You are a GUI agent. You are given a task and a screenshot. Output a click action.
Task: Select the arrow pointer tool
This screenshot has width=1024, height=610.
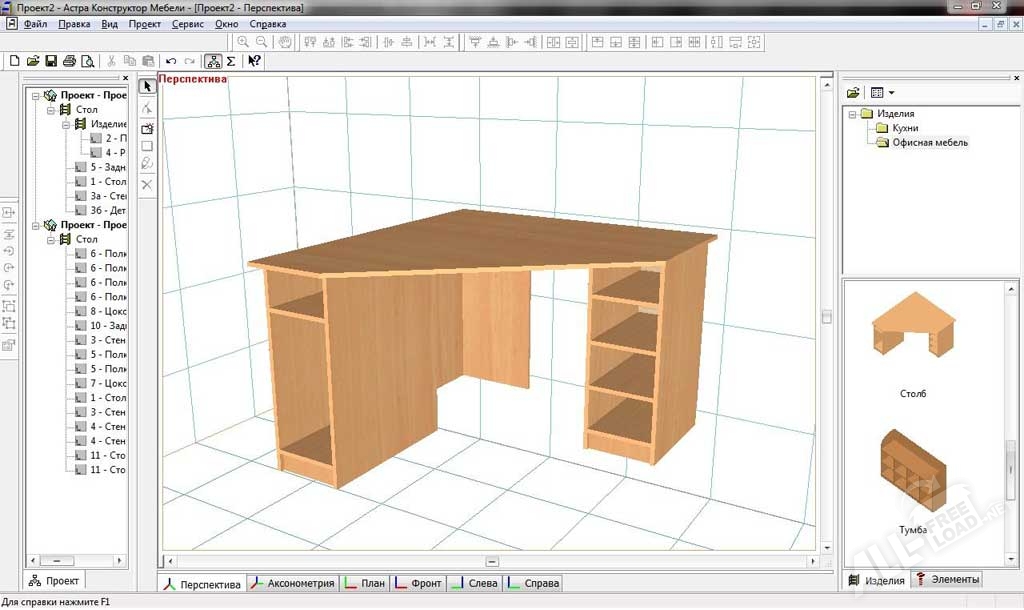tap(147, 87)
